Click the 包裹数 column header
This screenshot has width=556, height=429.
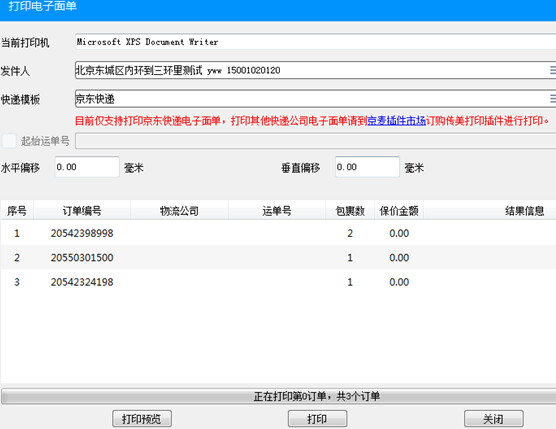(x=350, y=211)
